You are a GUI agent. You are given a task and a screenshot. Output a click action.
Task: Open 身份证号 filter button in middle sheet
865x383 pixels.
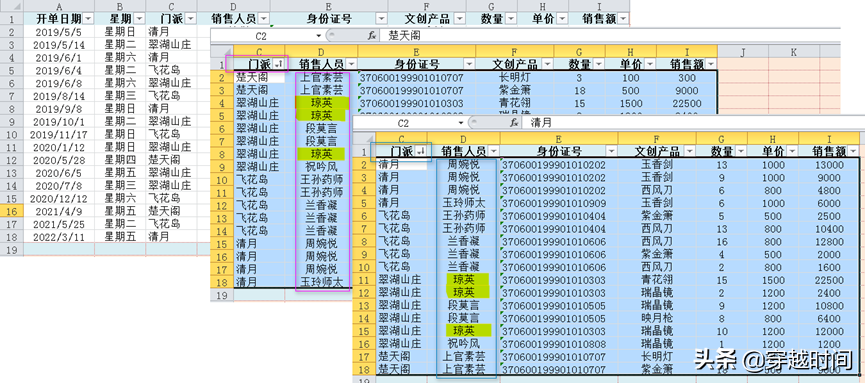pyautogui.click(x=469, y=64)
